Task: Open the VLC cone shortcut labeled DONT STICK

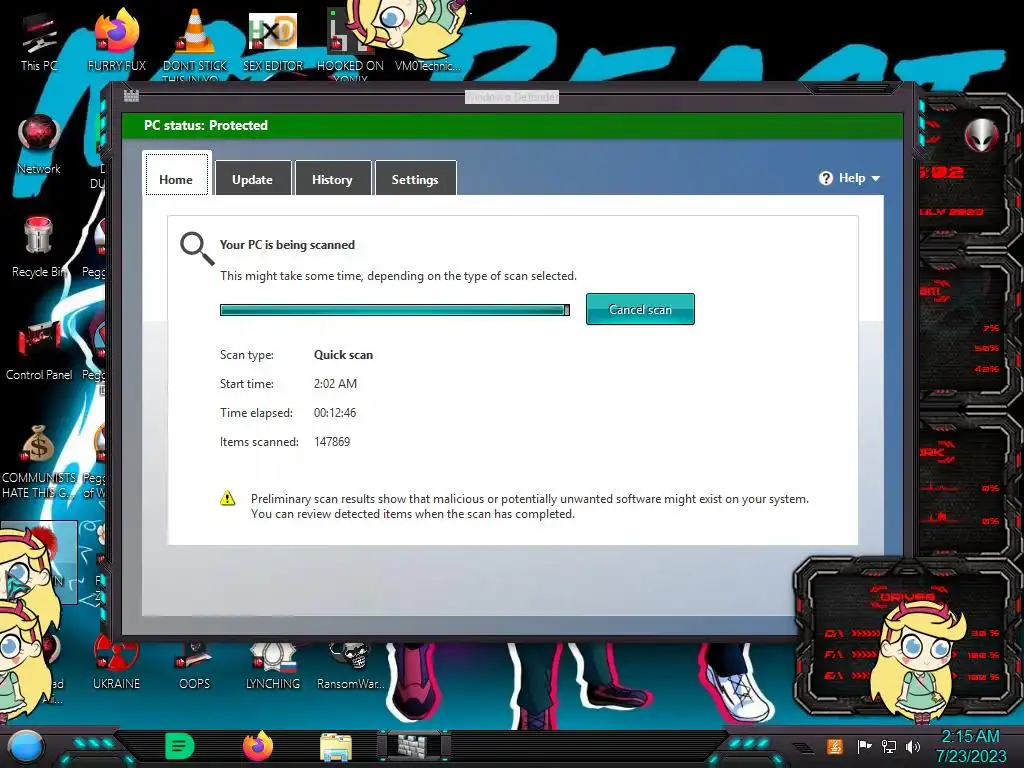Action: (x=195, y=44)
